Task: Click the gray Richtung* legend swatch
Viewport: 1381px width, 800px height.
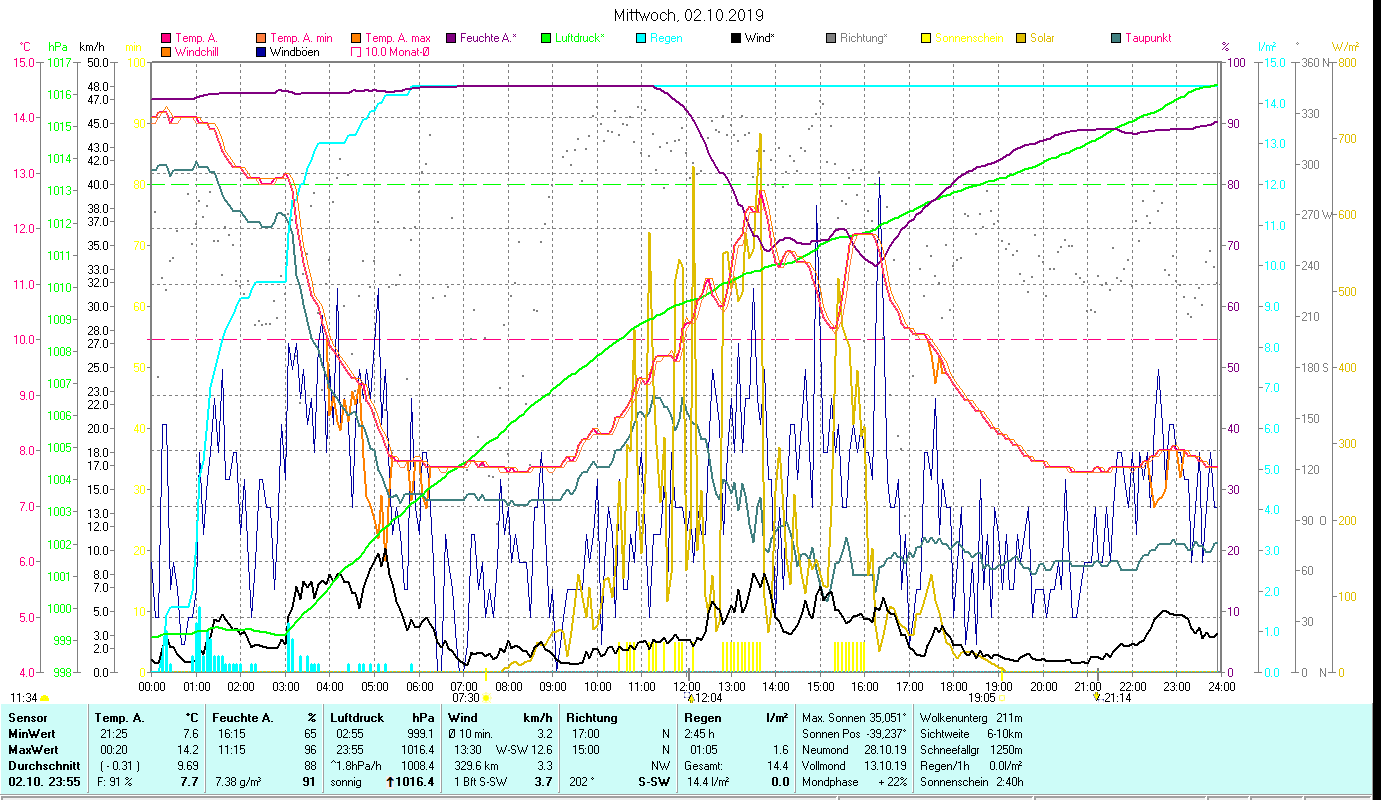Action: (x=831, y=38)
